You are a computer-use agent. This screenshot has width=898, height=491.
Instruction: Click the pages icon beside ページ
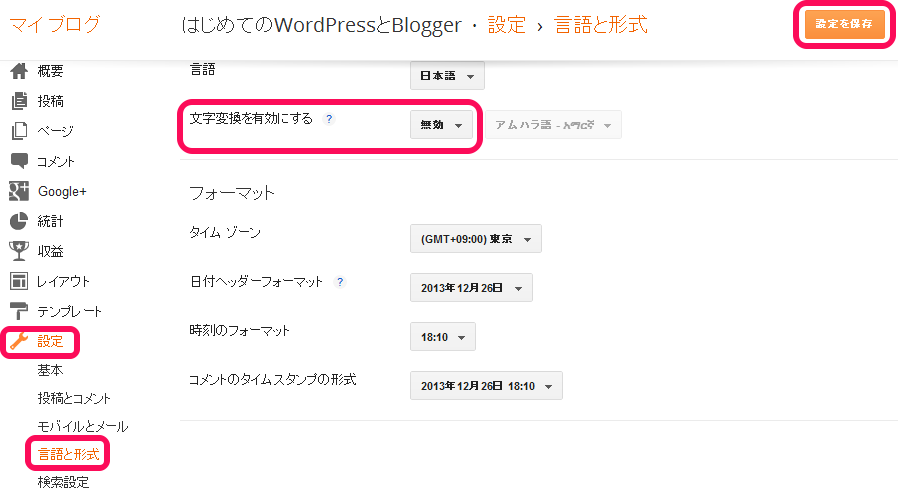coord(19,131)
